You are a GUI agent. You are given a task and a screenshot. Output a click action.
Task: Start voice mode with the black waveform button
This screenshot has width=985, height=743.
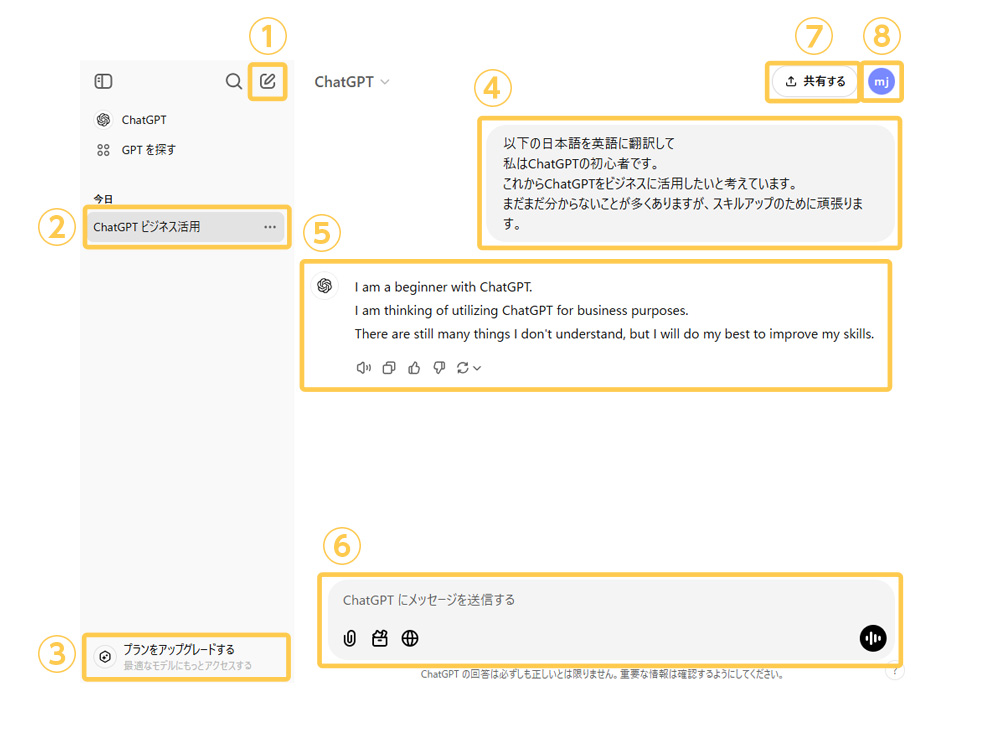click(x=872, y=638)
